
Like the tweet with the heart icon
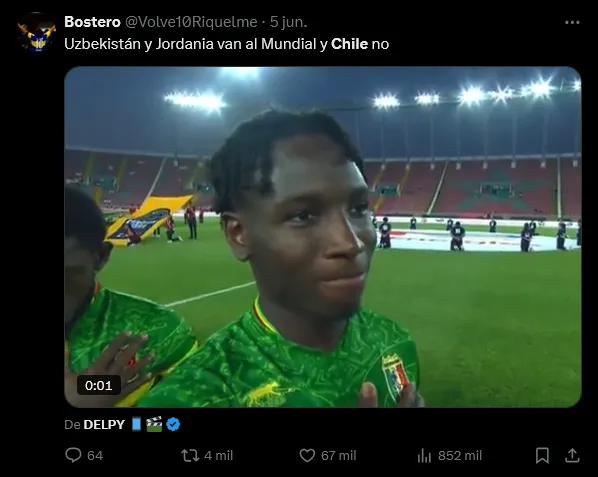coord(307,455)
